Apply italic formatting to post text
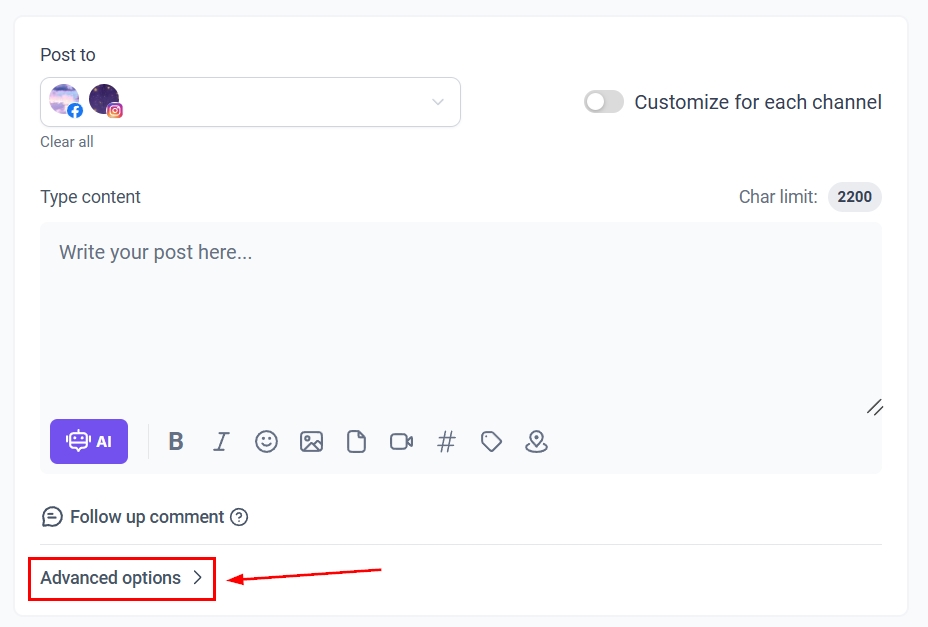This screenshot has height=627, width=928. point(221,441)
